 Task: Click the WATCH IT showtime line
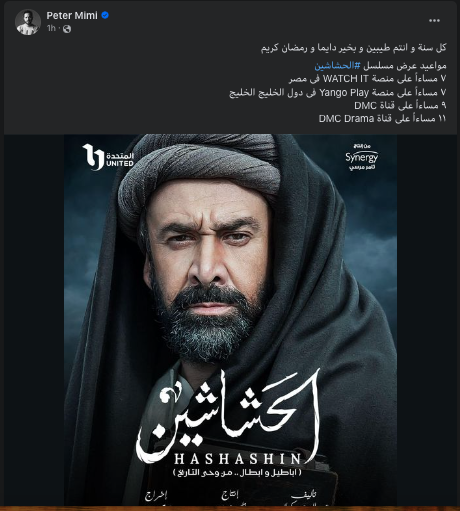click(x=367, y=79)
